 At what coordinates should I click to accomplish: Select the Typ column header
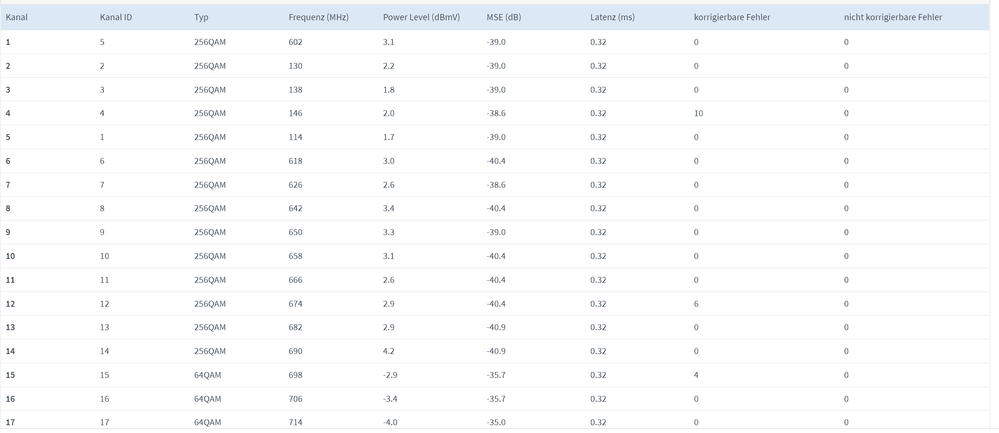202,18
